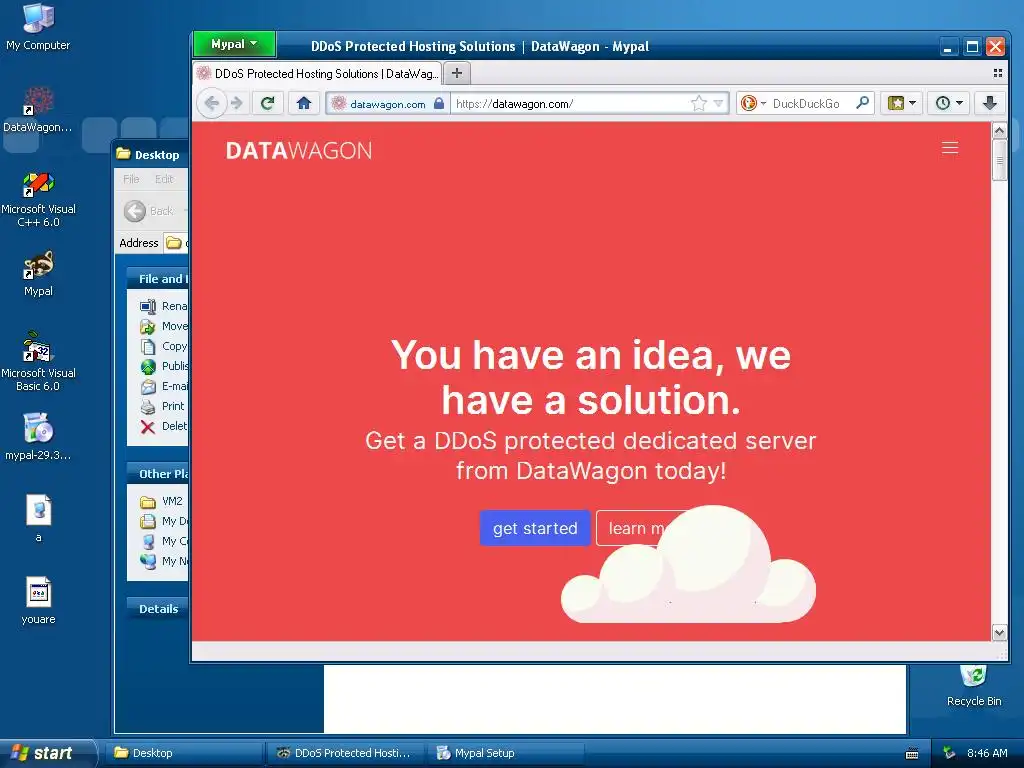Collapse the Other Places section header
Image resolution: width=1024 pixels, height=768 pixels.
[x=157, y=474]
